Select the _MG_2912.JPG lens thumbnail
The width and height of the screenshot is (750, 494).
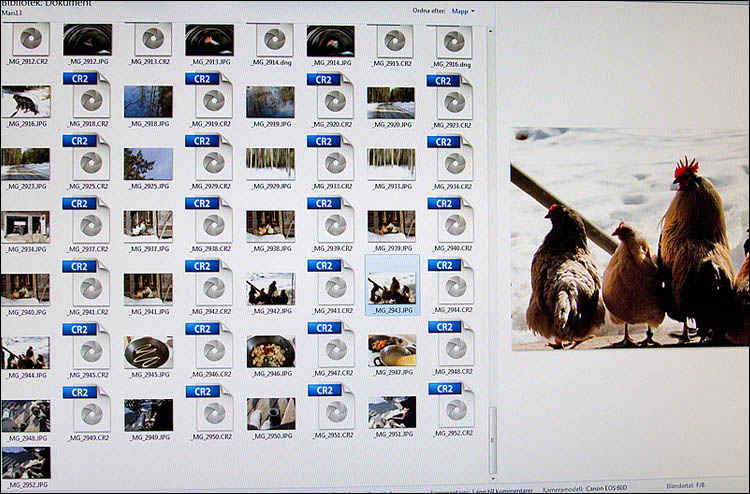tap(88, 40)
